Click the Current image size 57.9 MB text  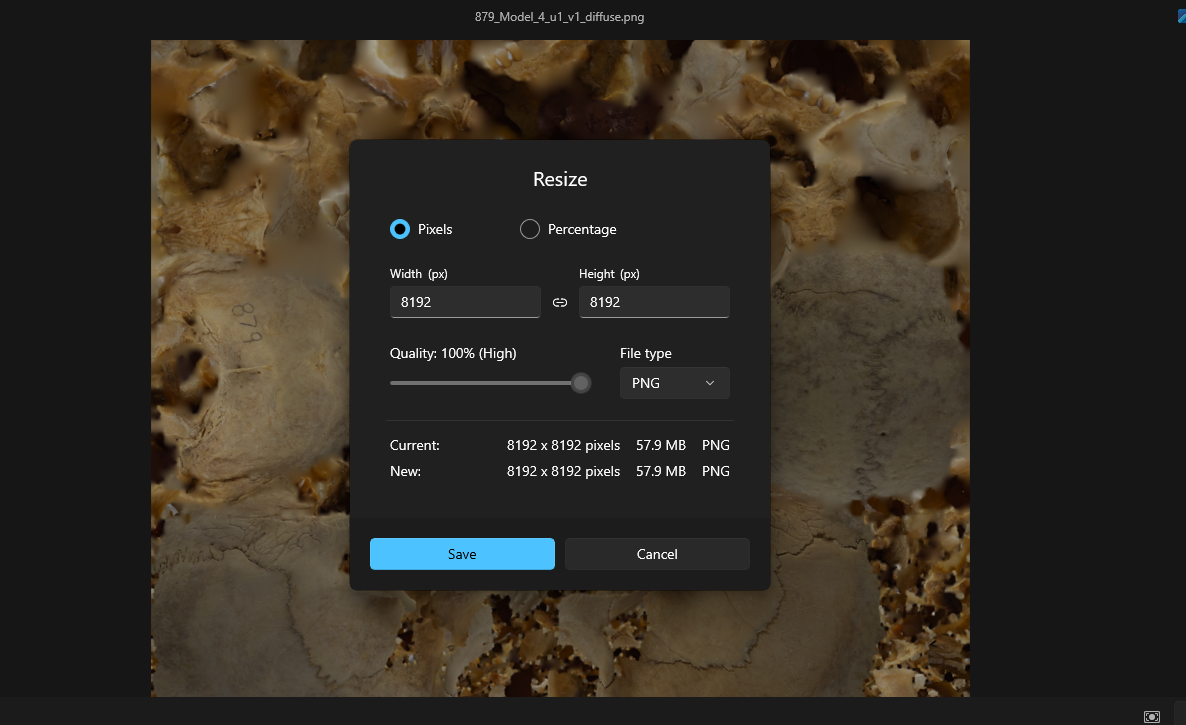(x=661, y=445)
